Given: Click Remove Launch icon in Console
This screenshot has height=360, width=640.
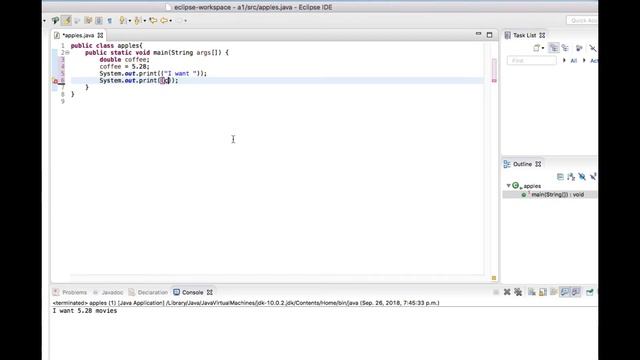Looking at the screenshot, I should [x=507, y=292].
